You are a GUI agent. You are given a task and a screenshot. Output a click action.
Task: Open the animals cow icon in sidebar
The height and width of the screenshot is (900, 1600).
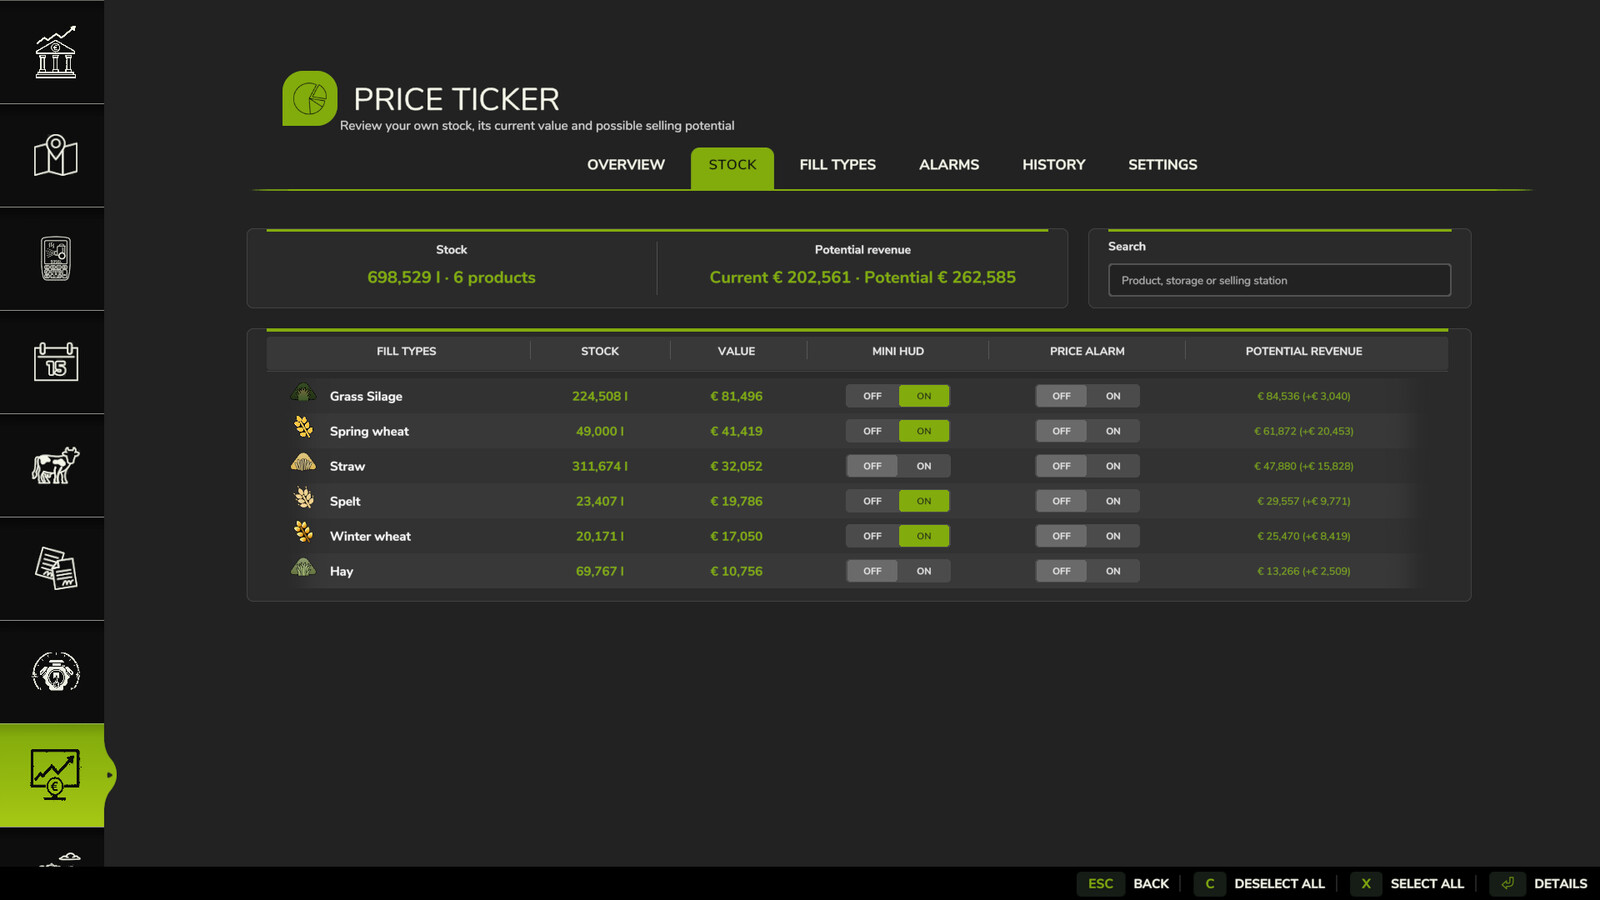(x=55, y=465)
